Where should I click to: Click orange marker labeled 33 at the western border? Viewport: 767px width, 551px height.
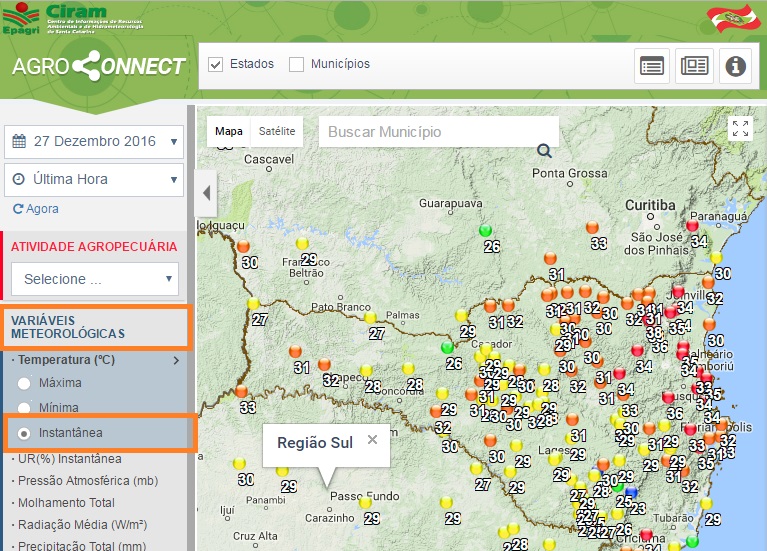click(x=241, y=391)
